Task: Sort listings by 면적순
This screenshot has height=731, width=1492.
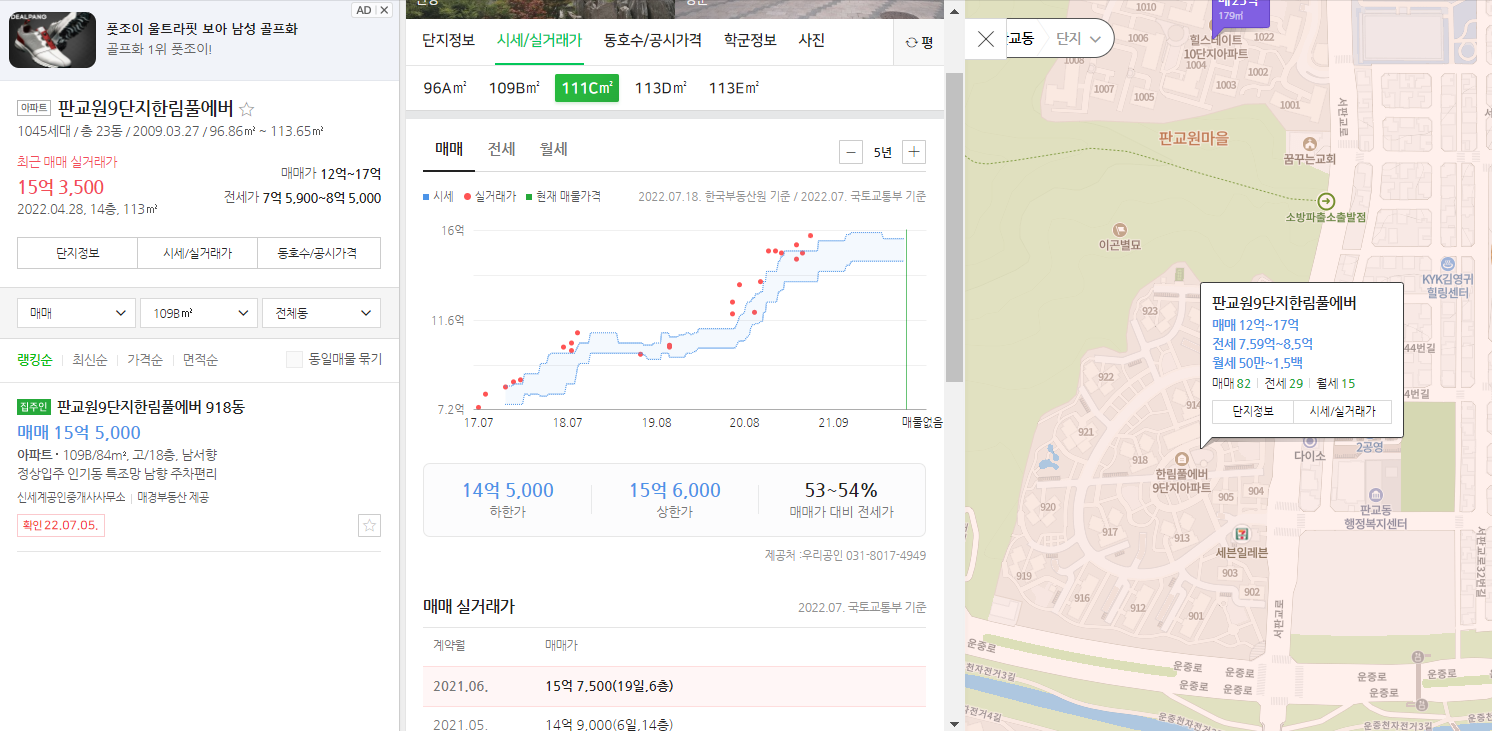Action: coord(200,359)
